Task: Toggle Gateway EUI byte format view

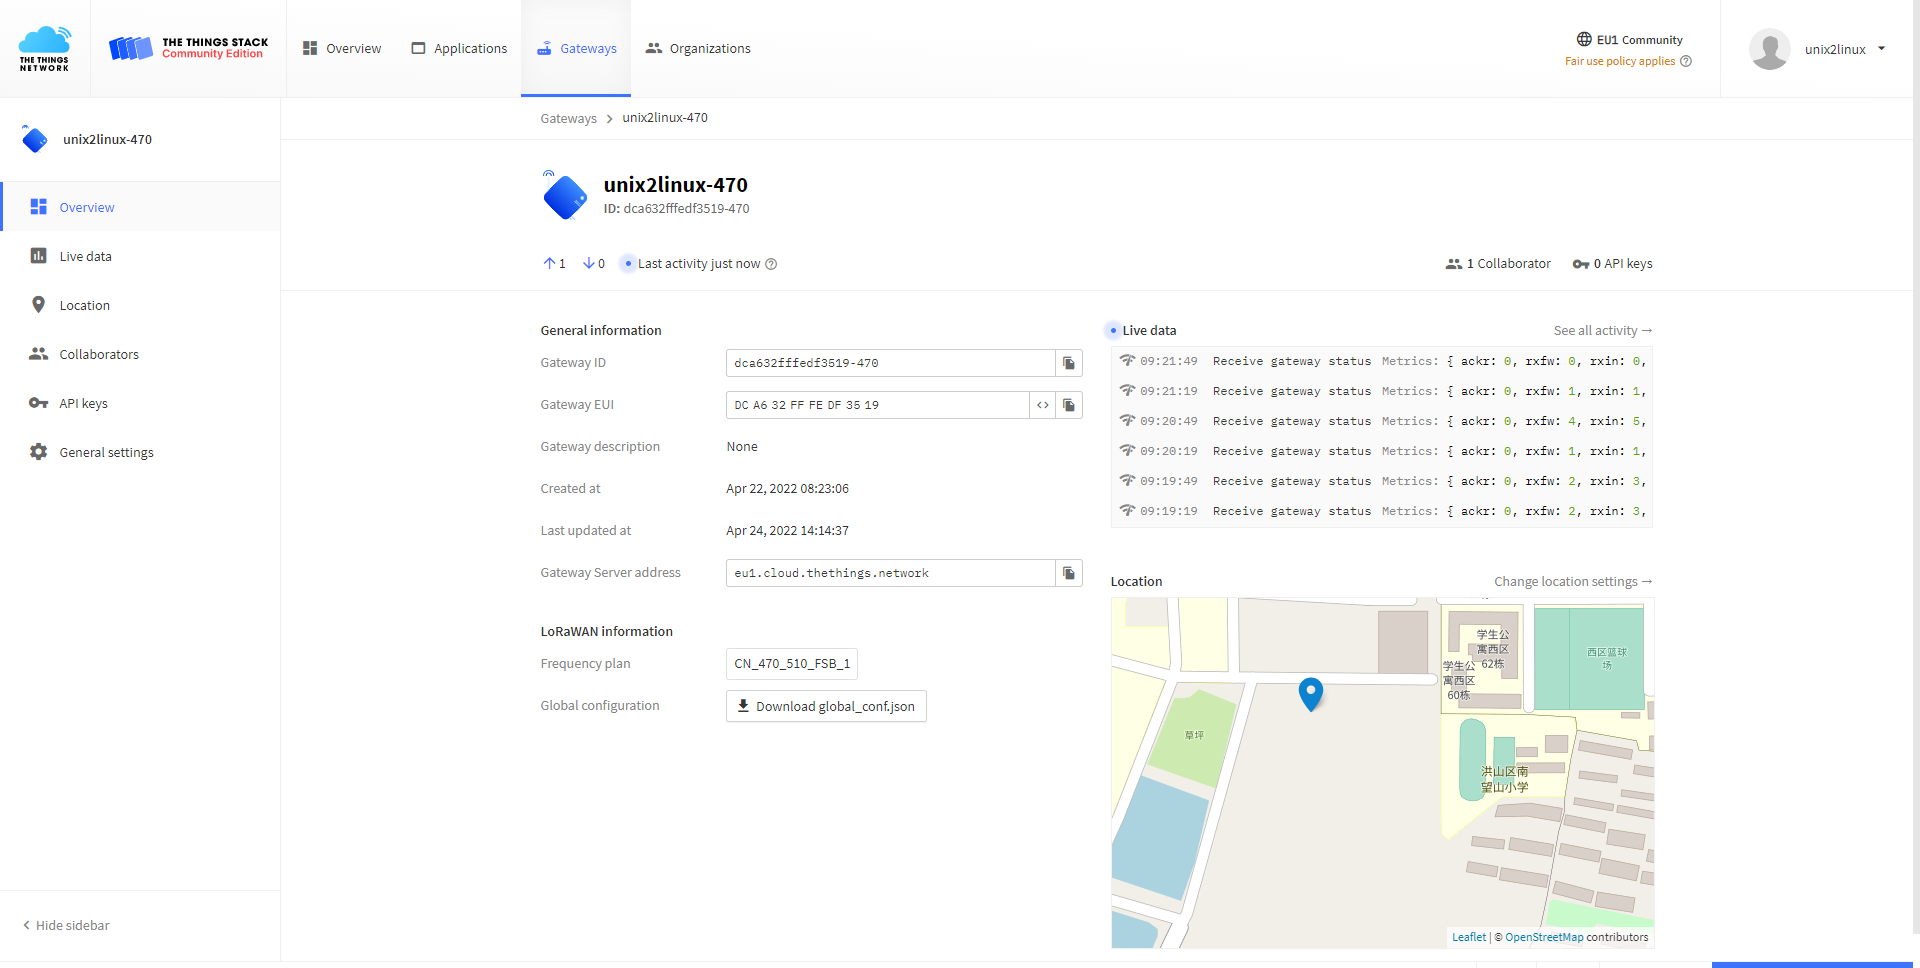Action: [x=1043, y=405]
